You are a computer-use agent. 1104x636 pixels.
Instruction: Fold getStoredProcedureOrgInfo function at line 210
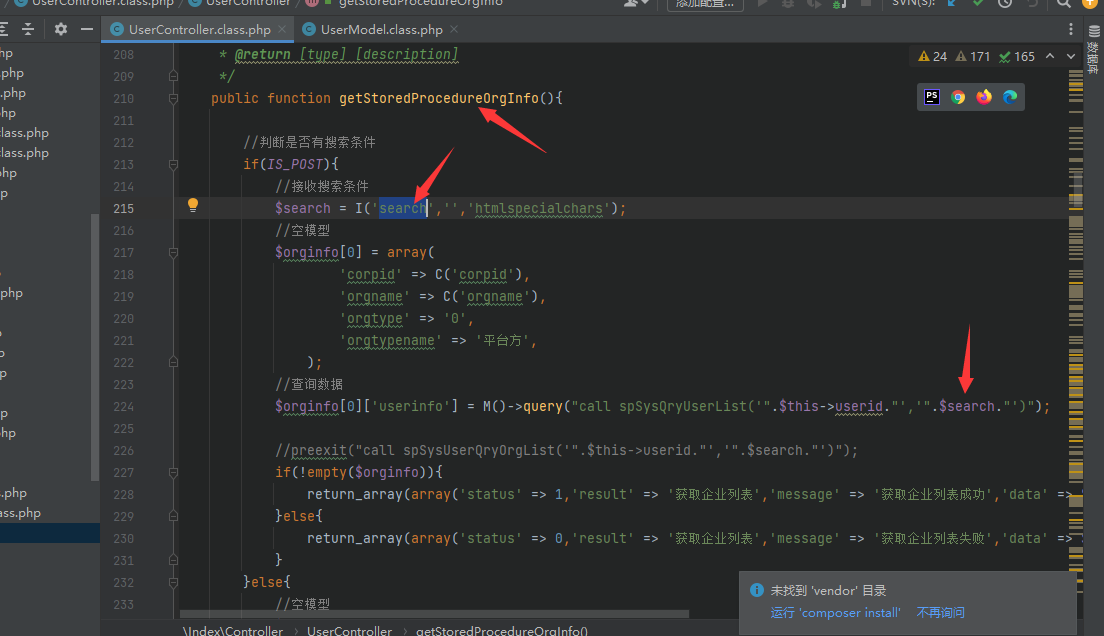click(173, 99)
